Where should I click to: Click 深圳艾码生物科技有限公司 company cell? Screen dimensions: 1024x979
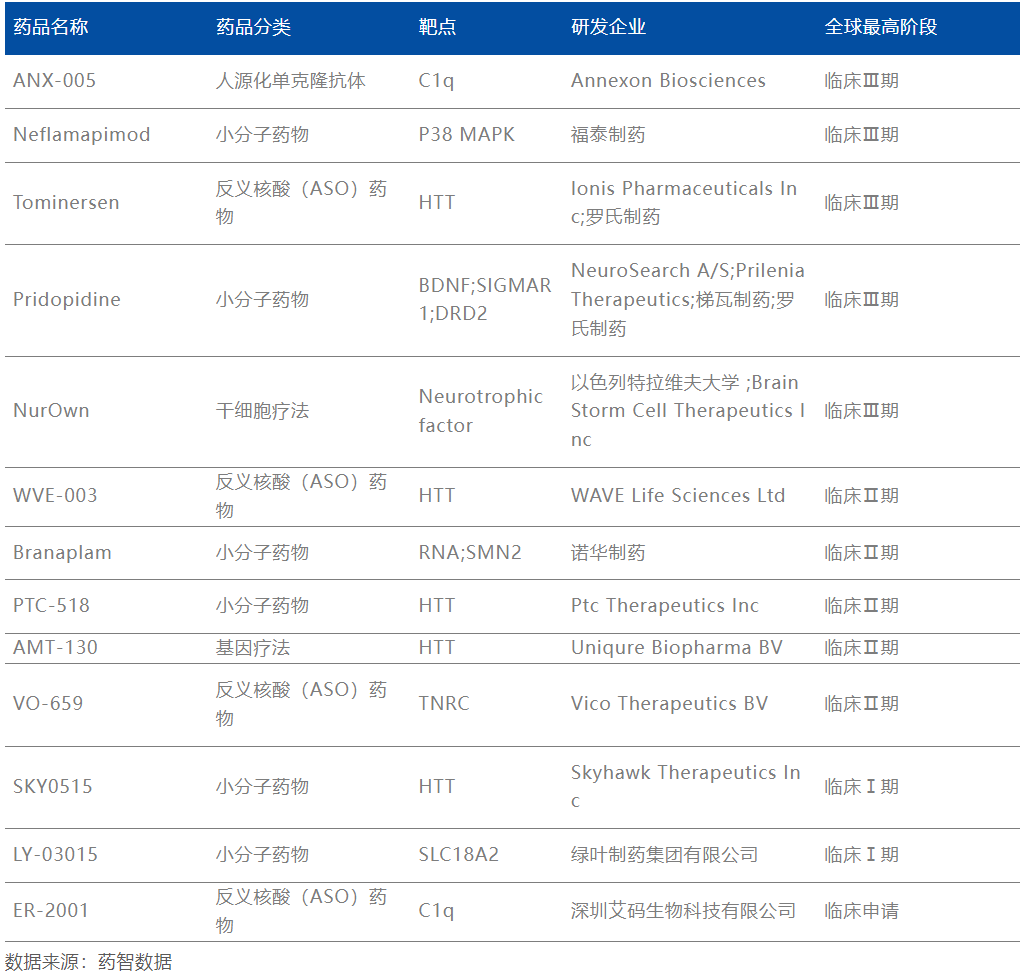coord(683,910)
